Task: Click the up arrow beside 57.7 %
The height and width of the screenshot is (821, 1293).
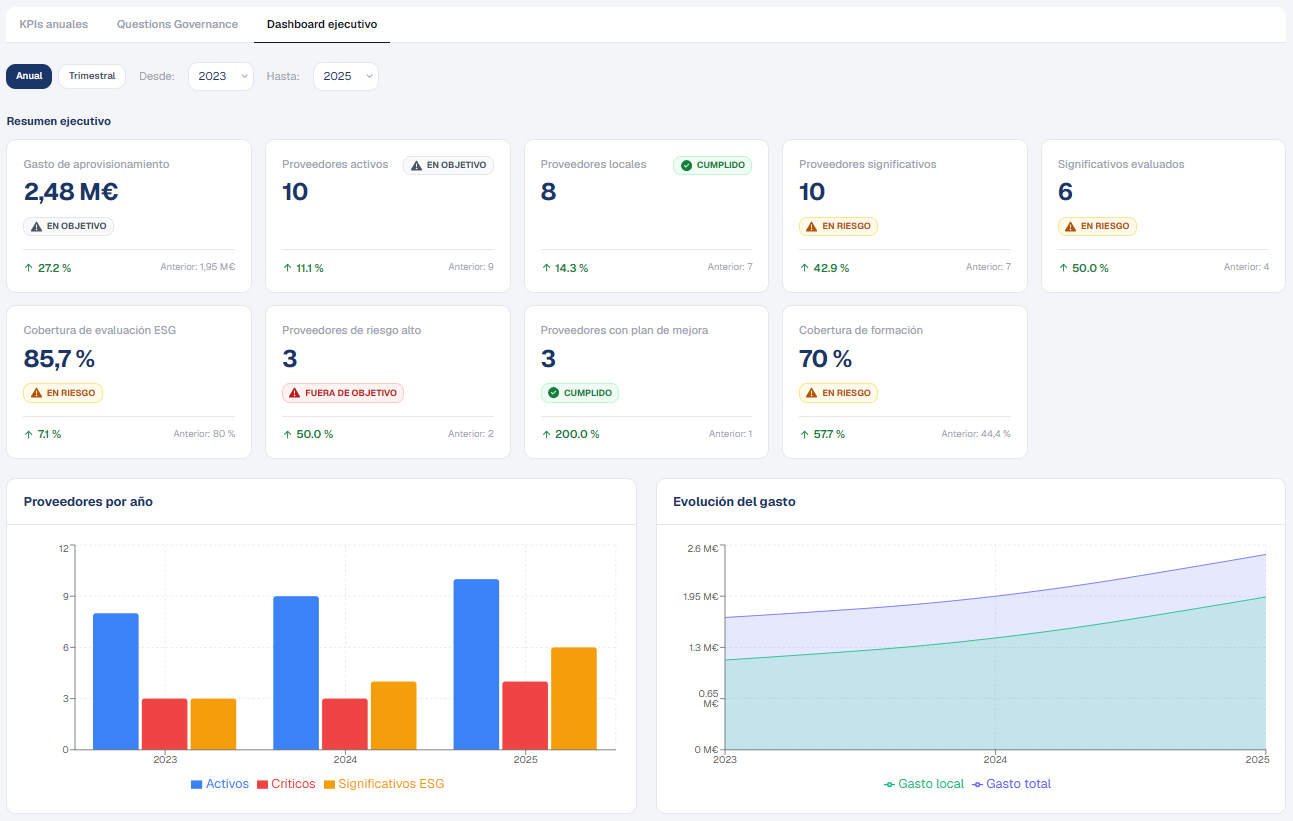Action: tap(805, 434)
